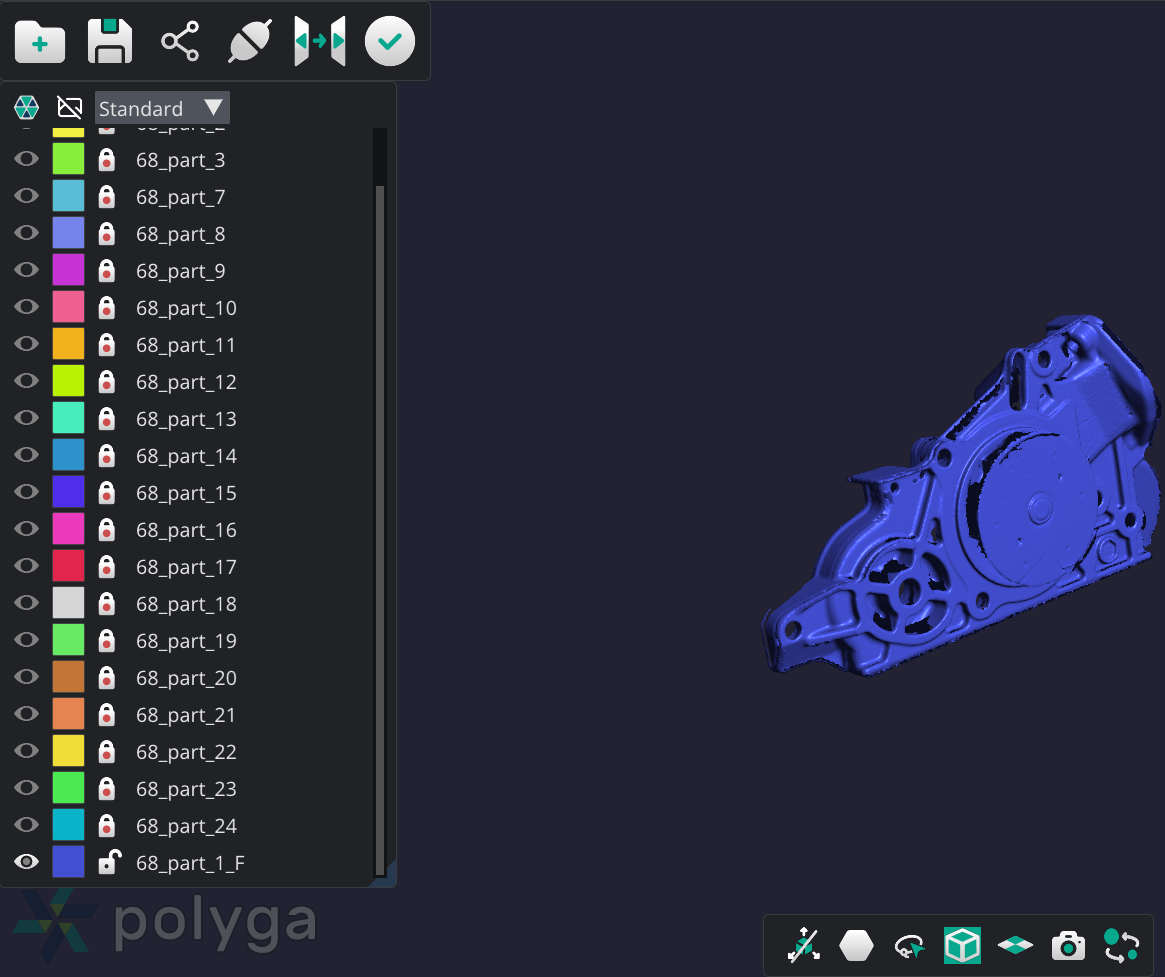Image resolution: width=1165 pixels, height=977 pixels.
Task: Toggle visibility of 68_part_1_F
Action: tap(26, 861)
